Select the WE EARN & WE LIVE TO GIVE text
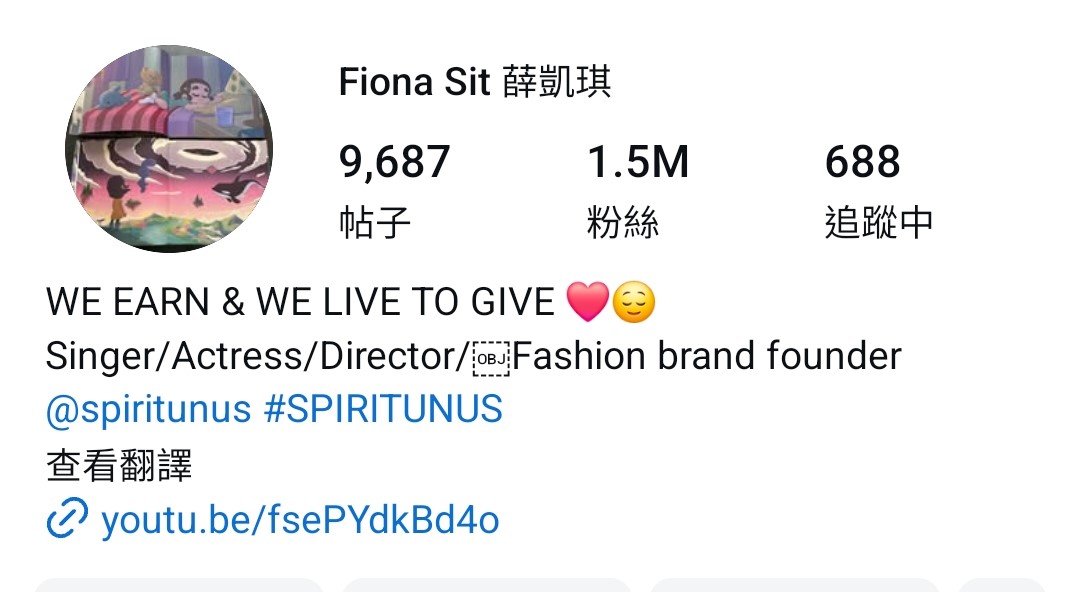Screen dimensions: 1080x592 click(300, 302)
